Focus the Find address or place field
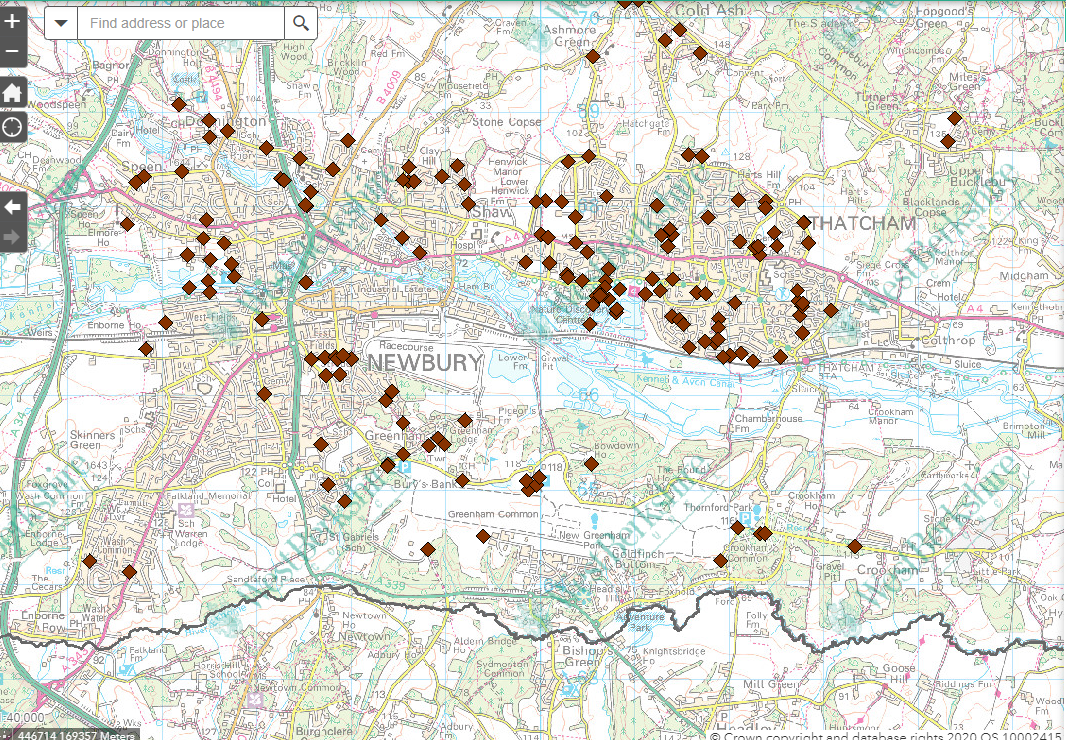The width and height of the screenshot is (1066, 740). click(181, 23)
